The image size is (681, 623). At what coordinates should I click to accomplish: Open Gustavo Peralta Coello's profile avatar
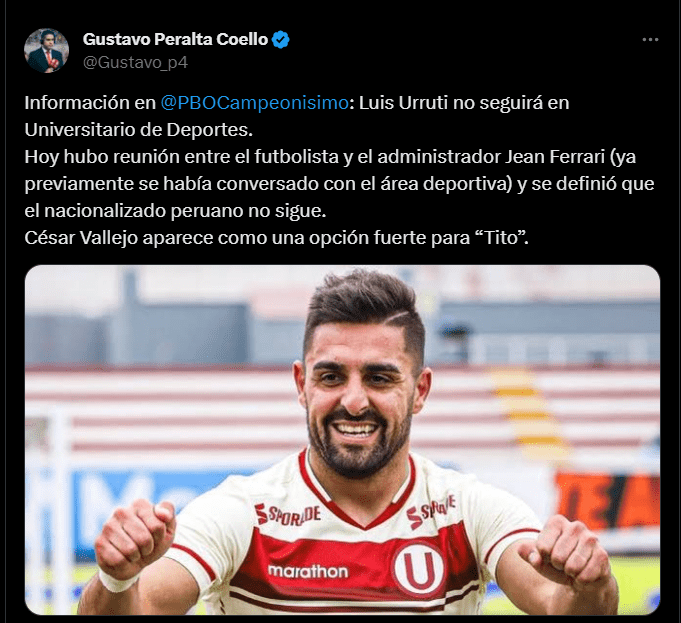(46, 50)
